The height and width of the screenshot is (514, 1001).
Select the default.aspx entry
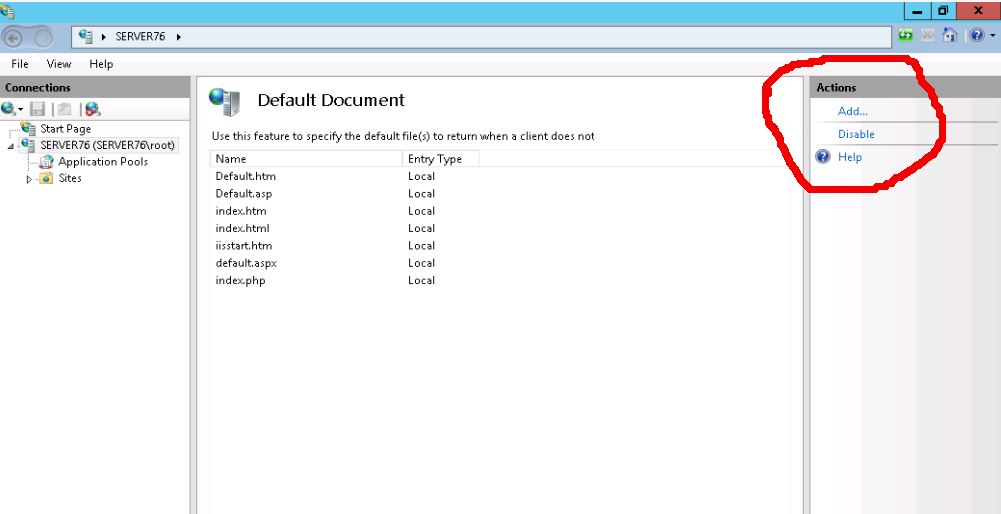click(x=246, y=262)
